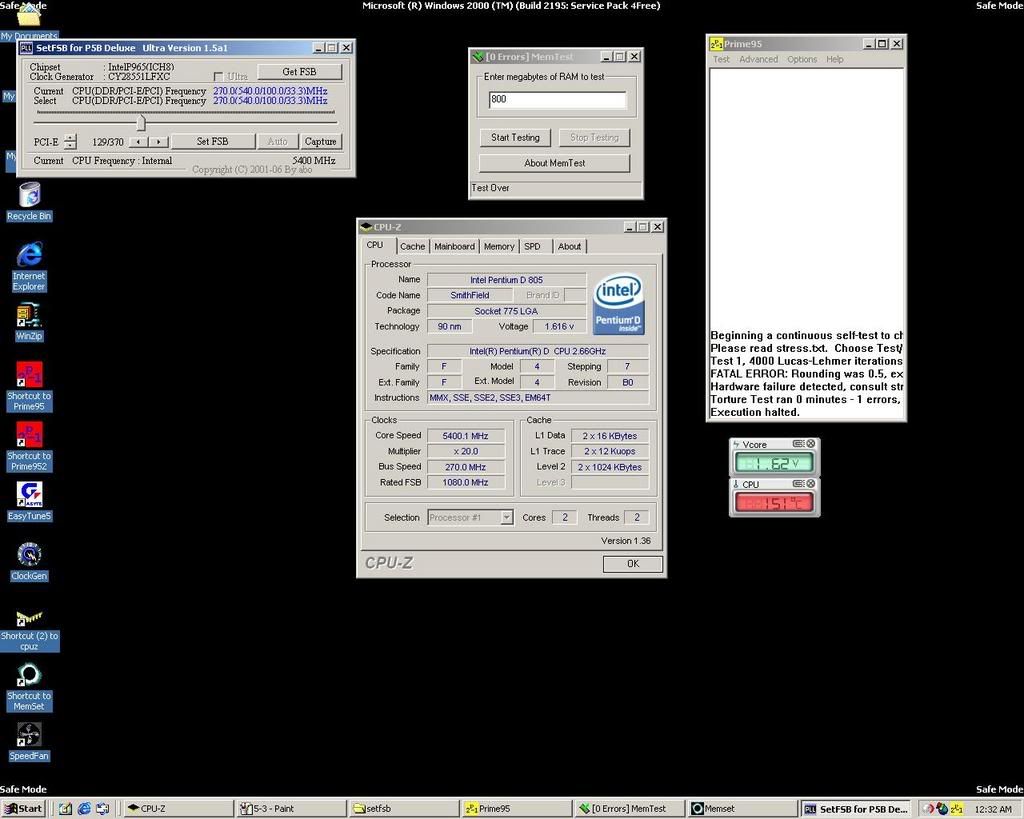Close the Vcore monitor widget

pos(810,443)
